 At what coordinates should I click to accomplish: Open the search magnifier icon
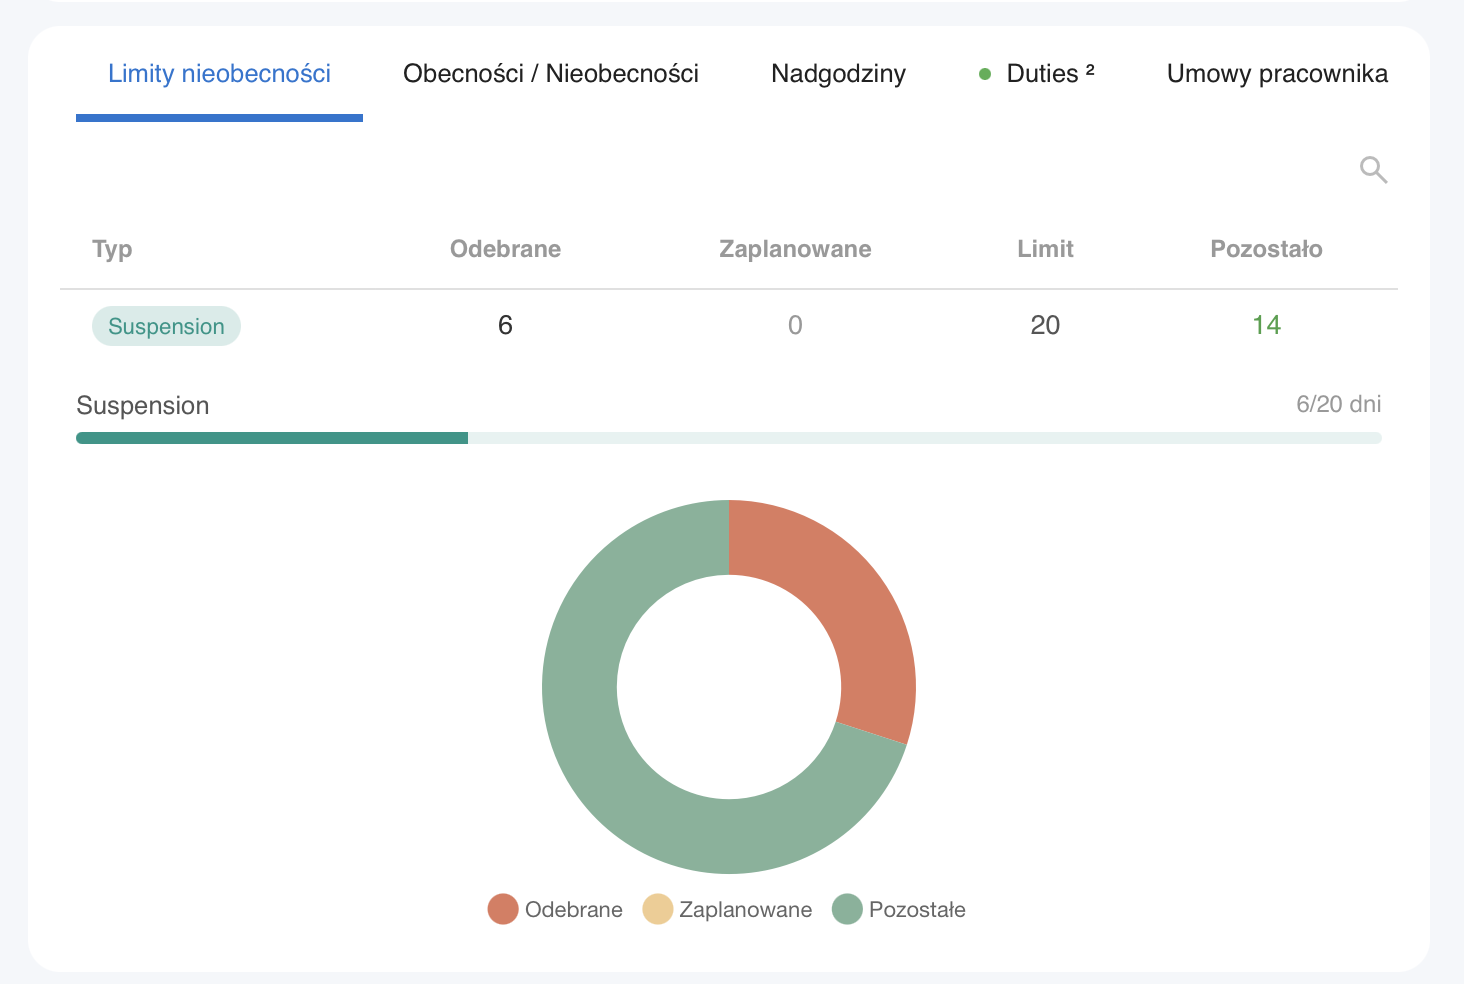[1373, 170]
